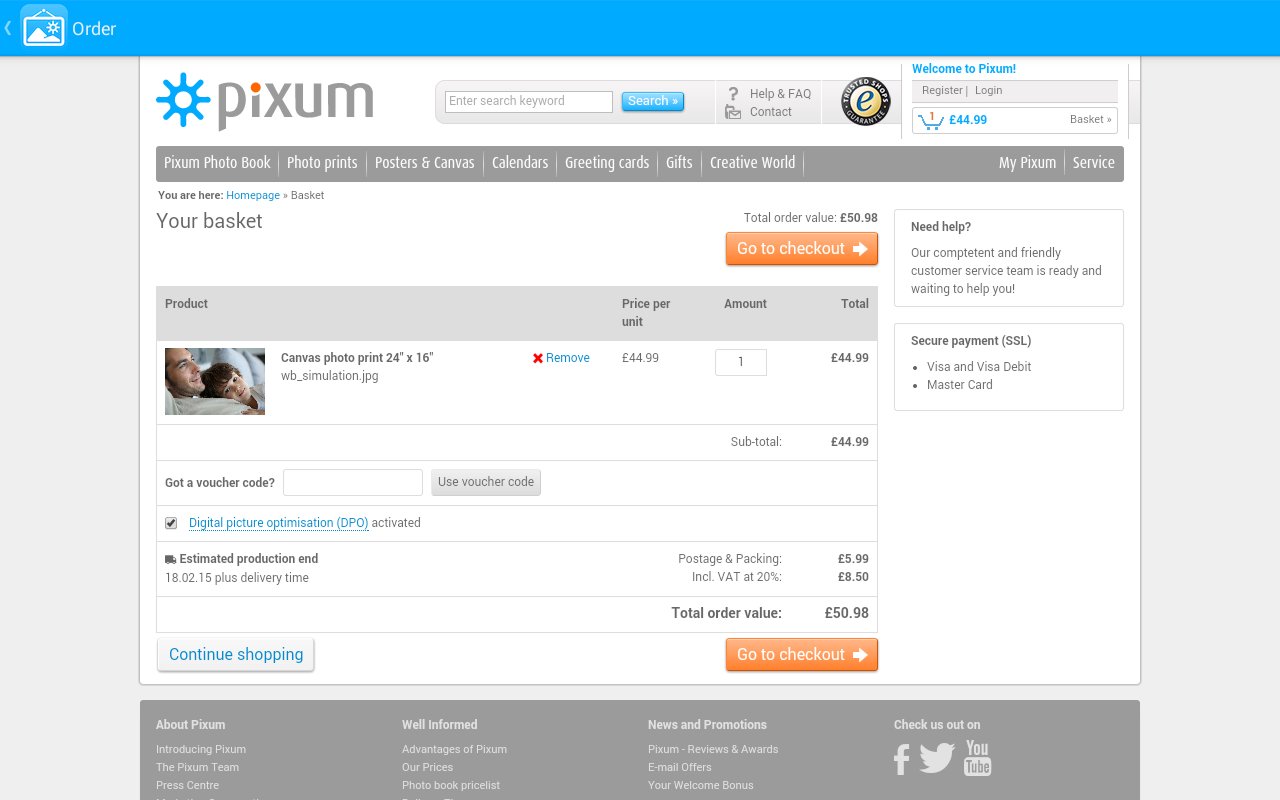The image size is (1280, 800).
Task: Open the Pixum Photo Book menu
Action: click(x=217, y=163)
